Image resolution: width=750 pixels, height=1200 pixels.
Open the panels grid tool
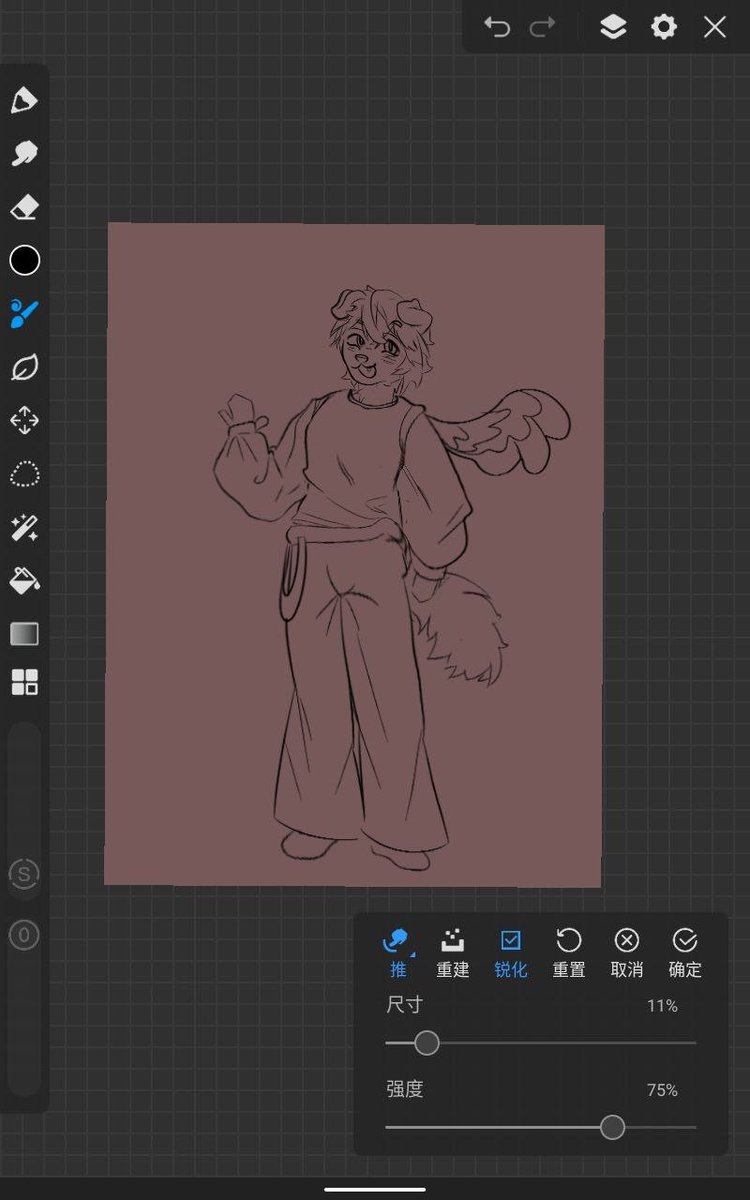coord(24,683)
